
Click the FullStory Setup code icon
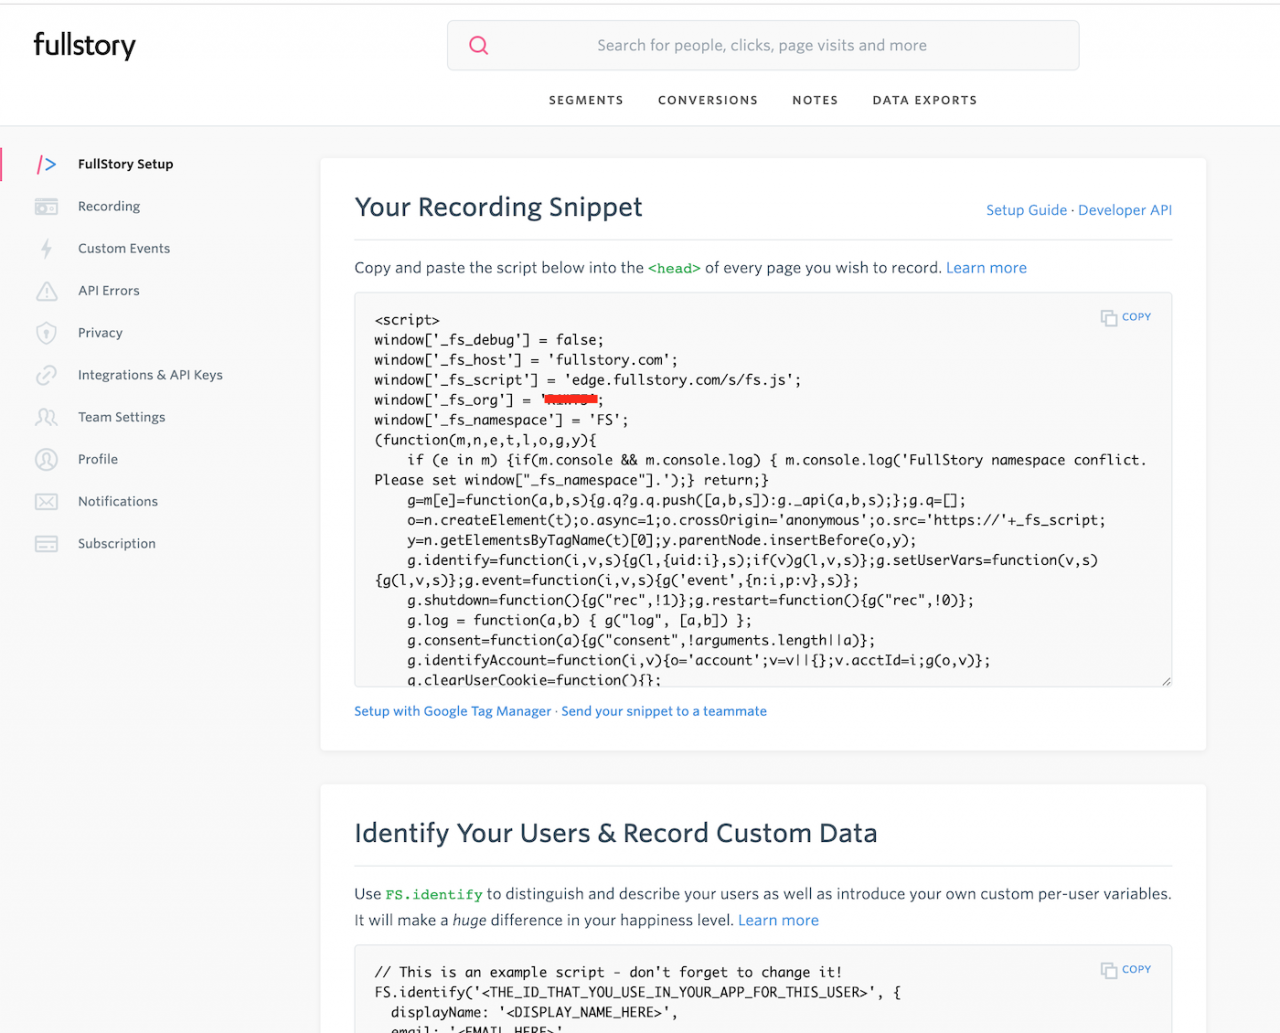pos(46,164)
